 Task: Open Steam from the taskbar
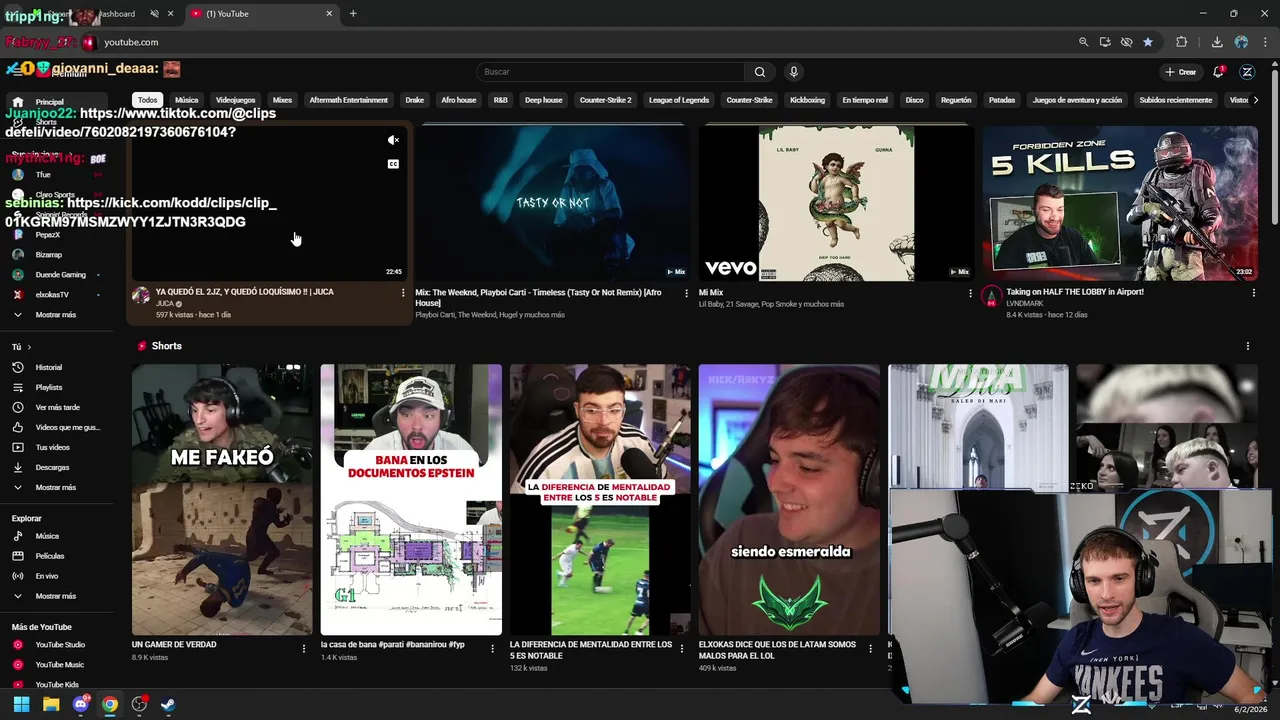click(168, 705)
